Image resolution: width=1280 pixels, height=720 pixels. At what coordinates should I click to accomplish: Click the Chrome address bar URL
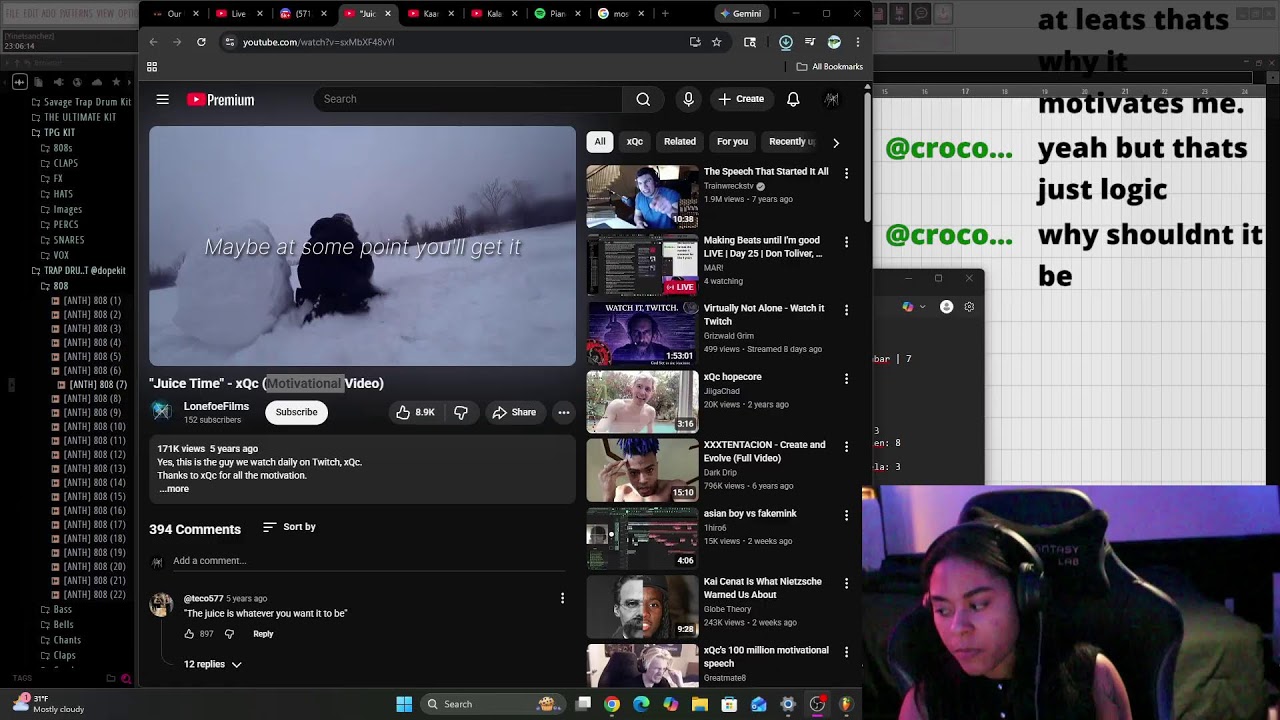click(318, 42)
